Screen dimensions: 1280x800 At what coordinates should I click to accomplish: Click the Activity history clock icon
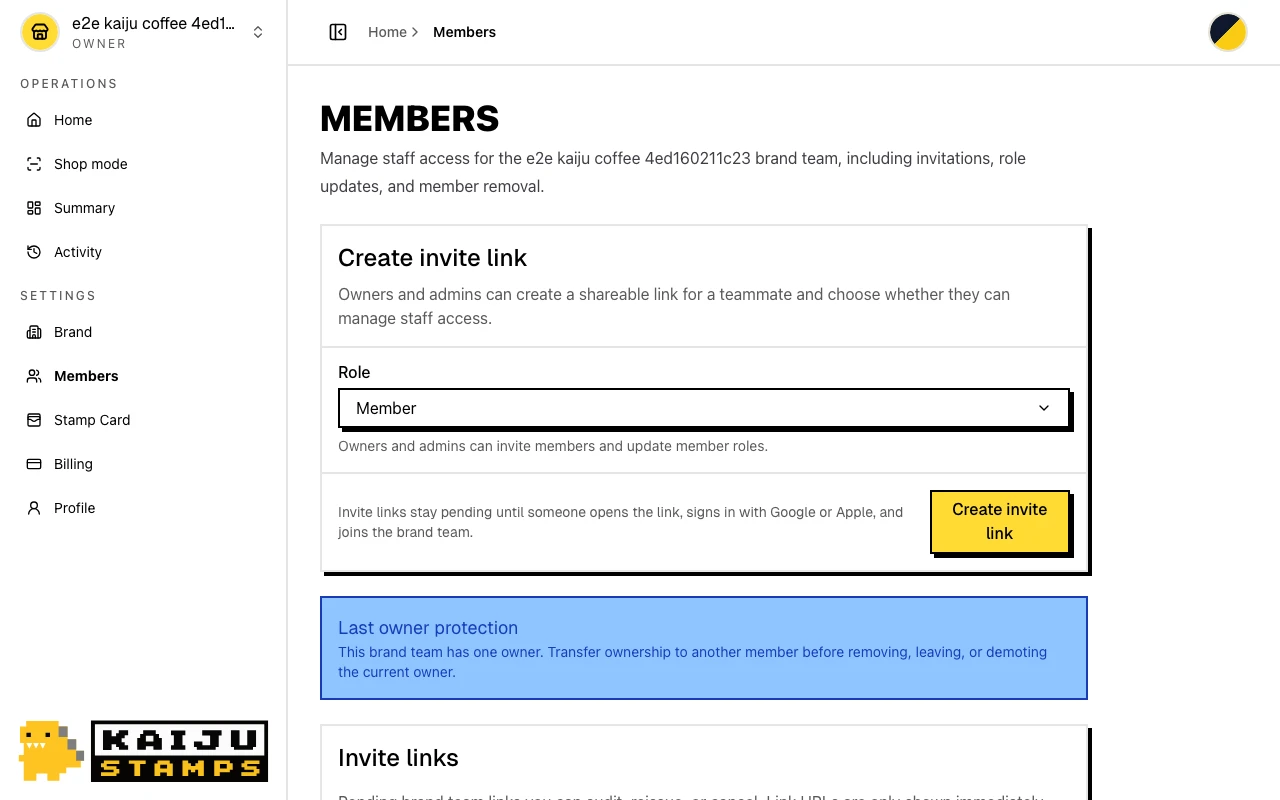pyautogui.click(x=34, y=252)
